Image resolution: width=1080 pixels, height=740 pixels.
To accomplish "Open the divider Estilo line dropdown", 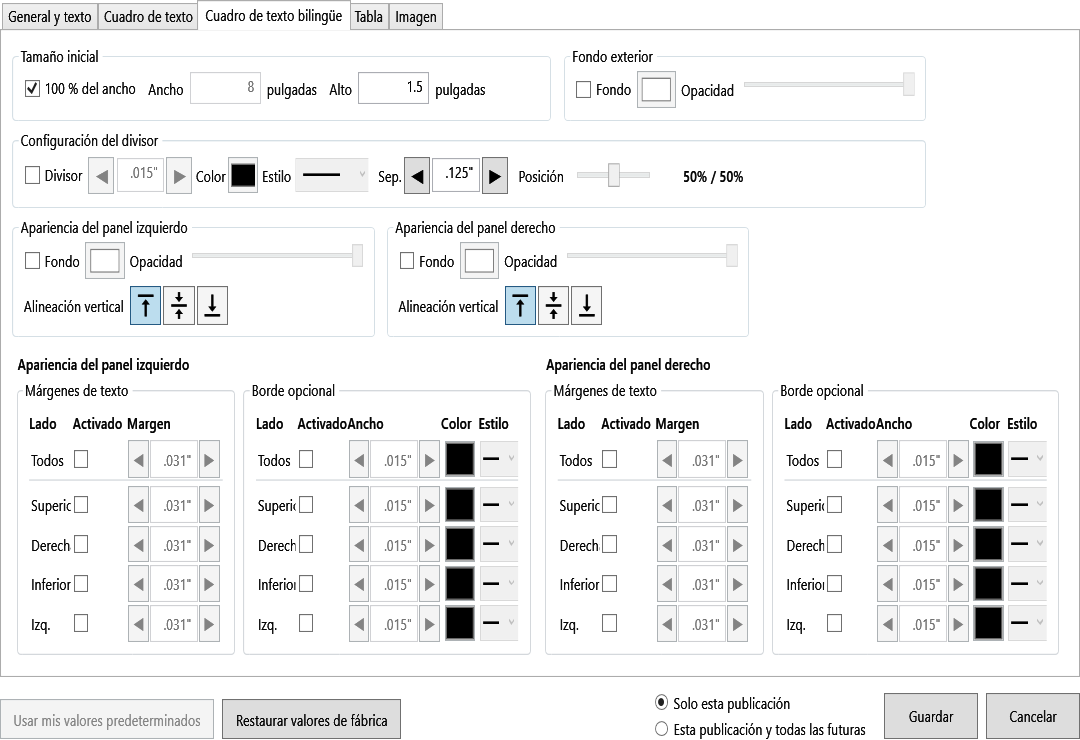I will coord(332,175).
